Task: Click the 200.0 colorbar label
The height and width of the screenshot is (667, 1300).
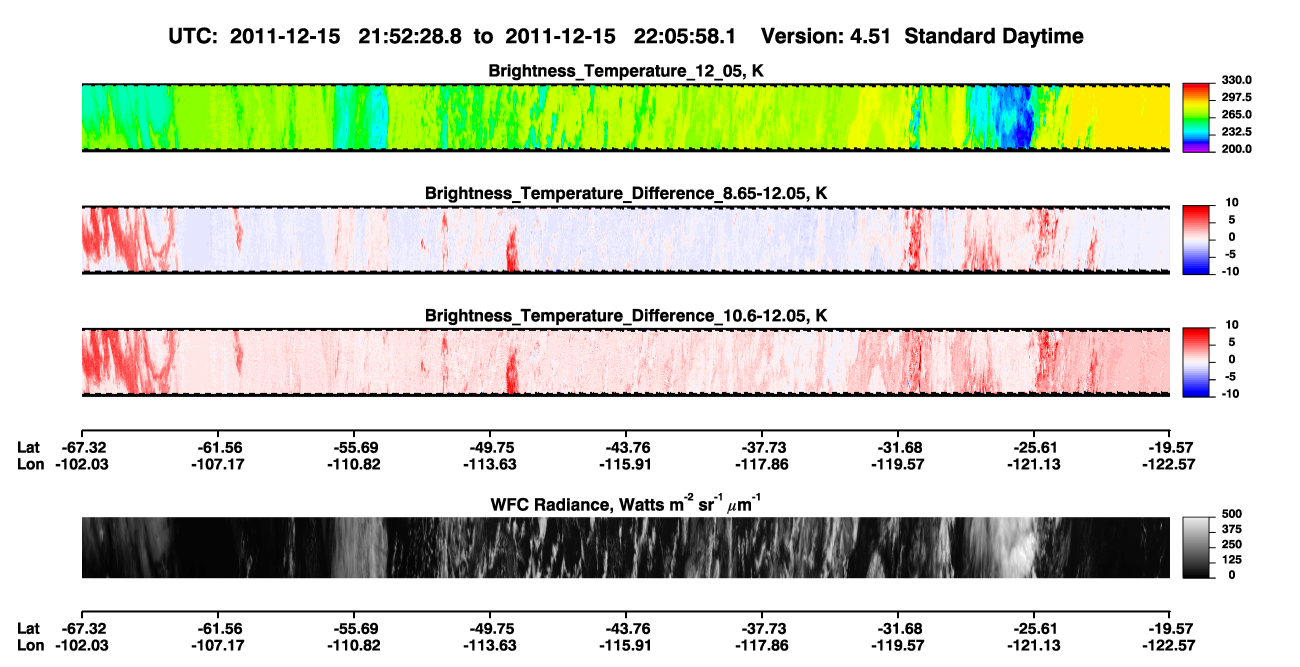Action: [x=1235, y=149]
